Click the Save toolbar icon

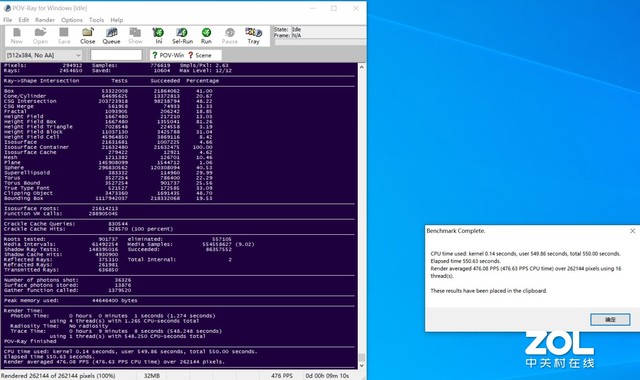[x=64, y=36]
